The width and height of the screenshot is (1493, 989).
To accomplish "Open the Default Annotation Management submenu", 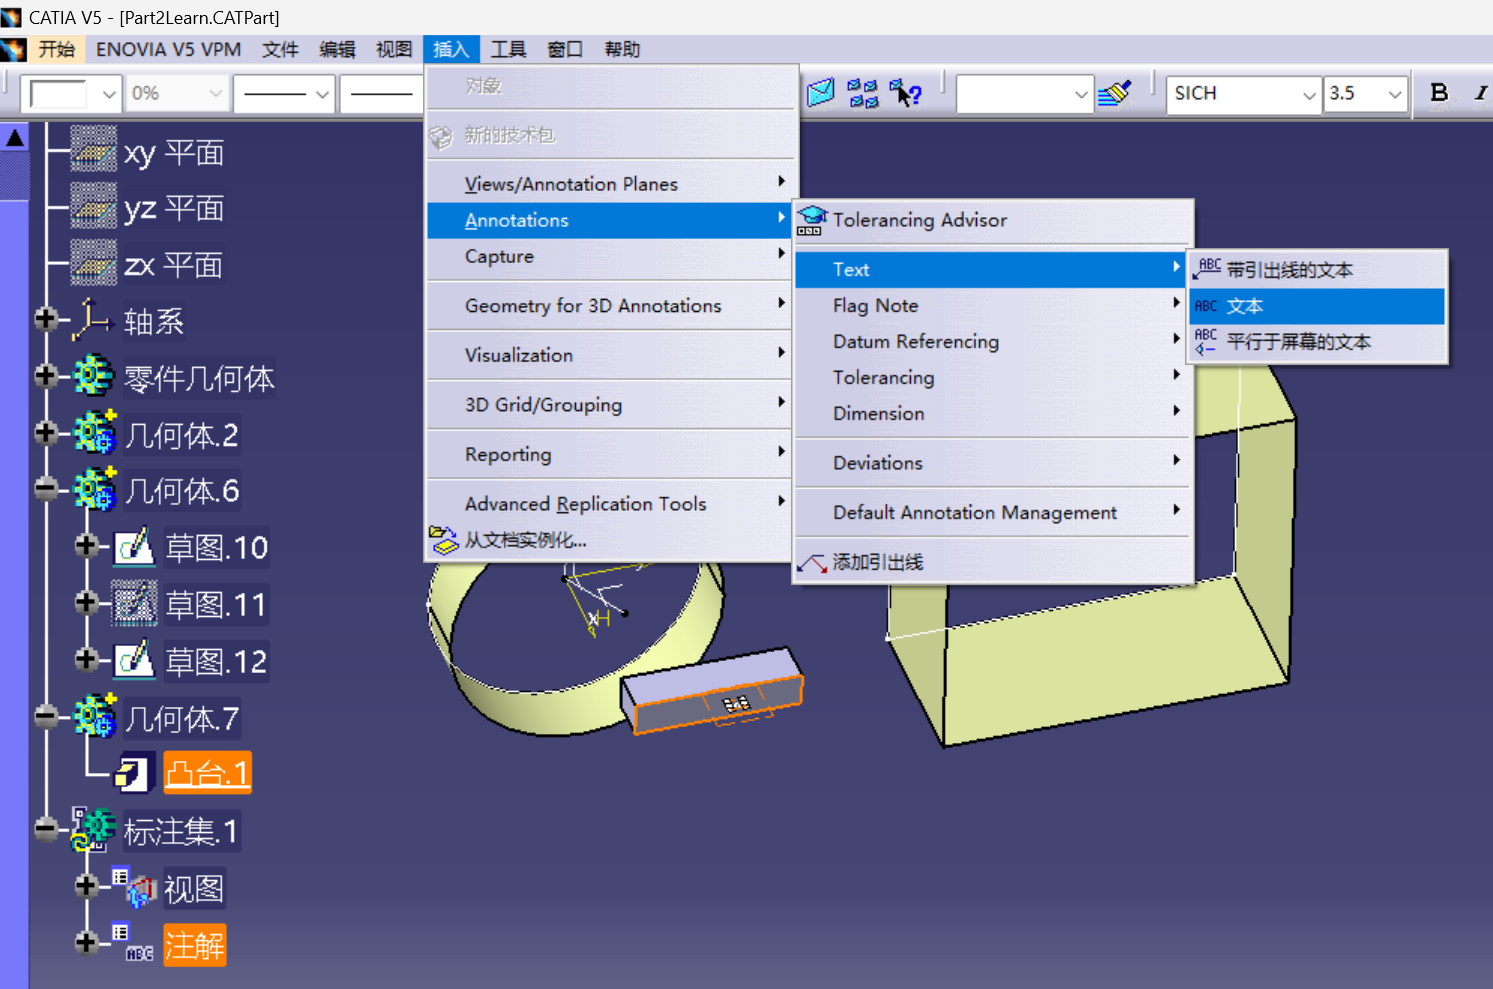I will coord(993,513).
